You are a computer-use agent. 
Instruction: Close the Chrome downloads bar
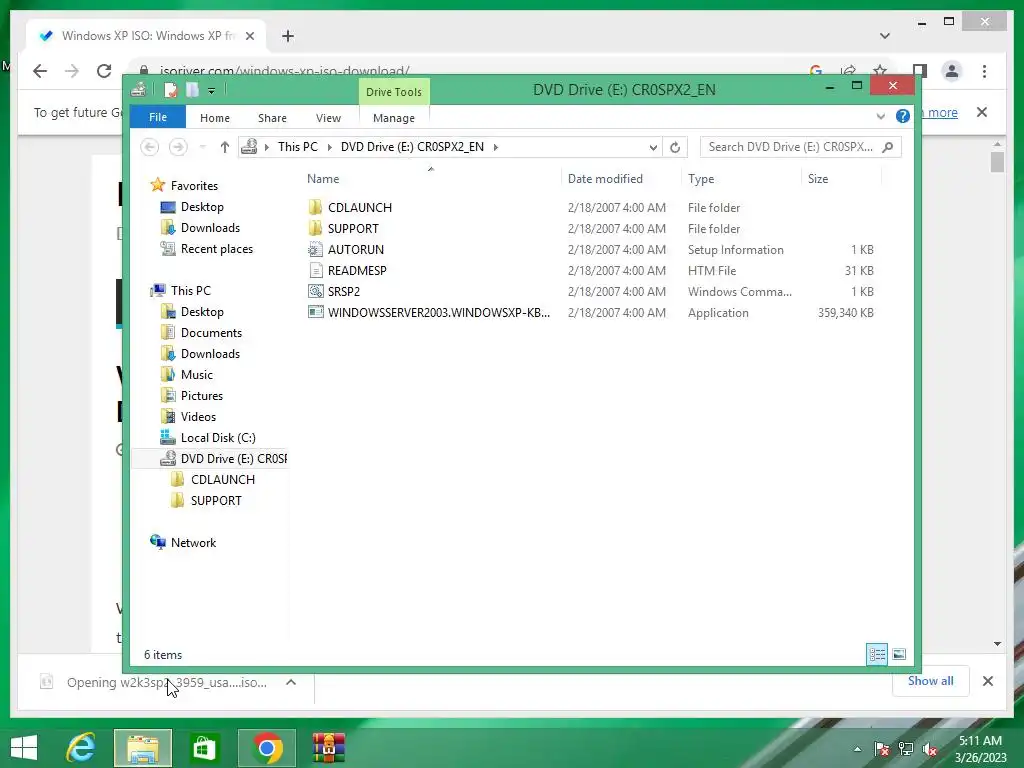tap(987, 681)
